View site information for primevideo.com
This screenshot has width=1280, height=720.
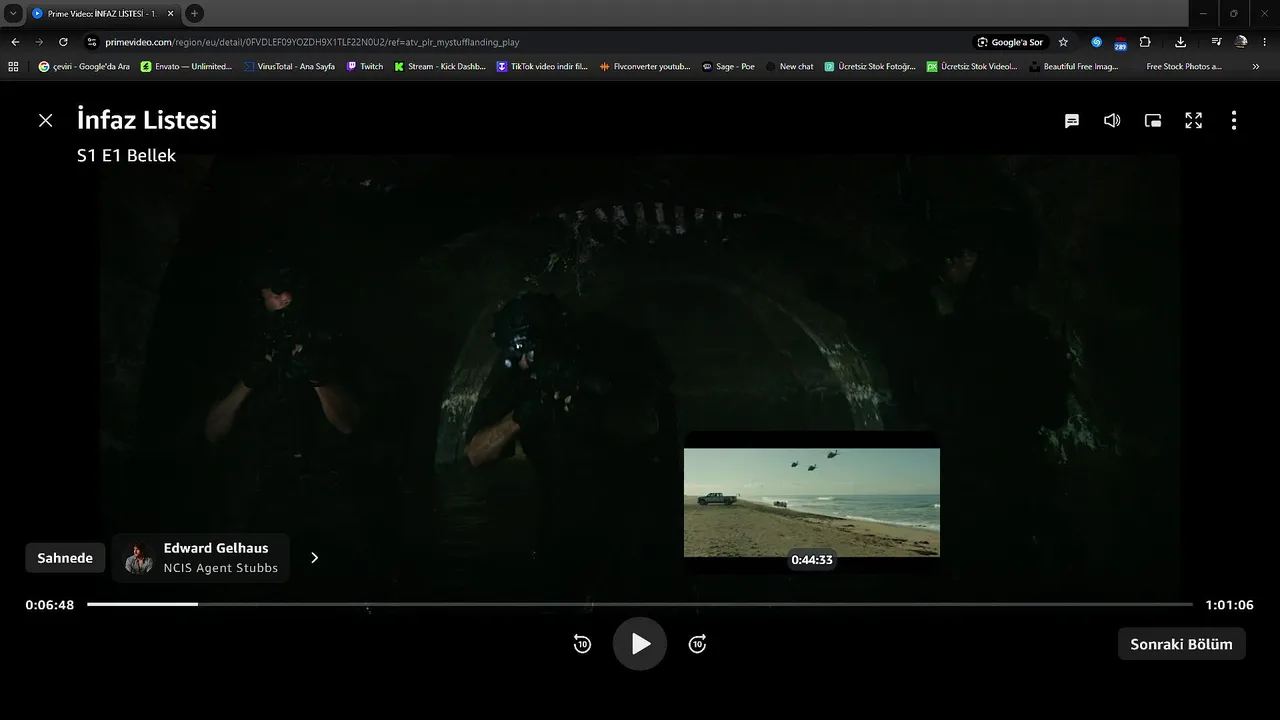[x=91, y=42]
